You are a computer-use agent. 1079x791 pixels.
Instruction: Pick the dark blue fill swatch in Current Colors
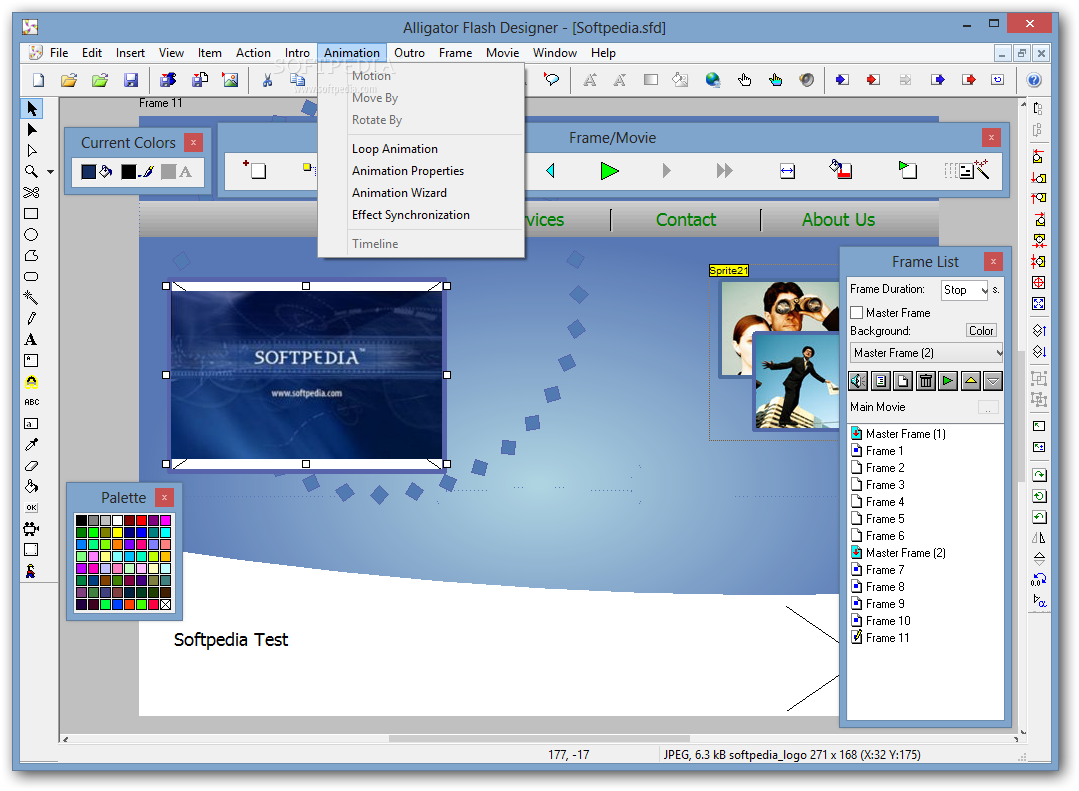click(x=88, y=171)
